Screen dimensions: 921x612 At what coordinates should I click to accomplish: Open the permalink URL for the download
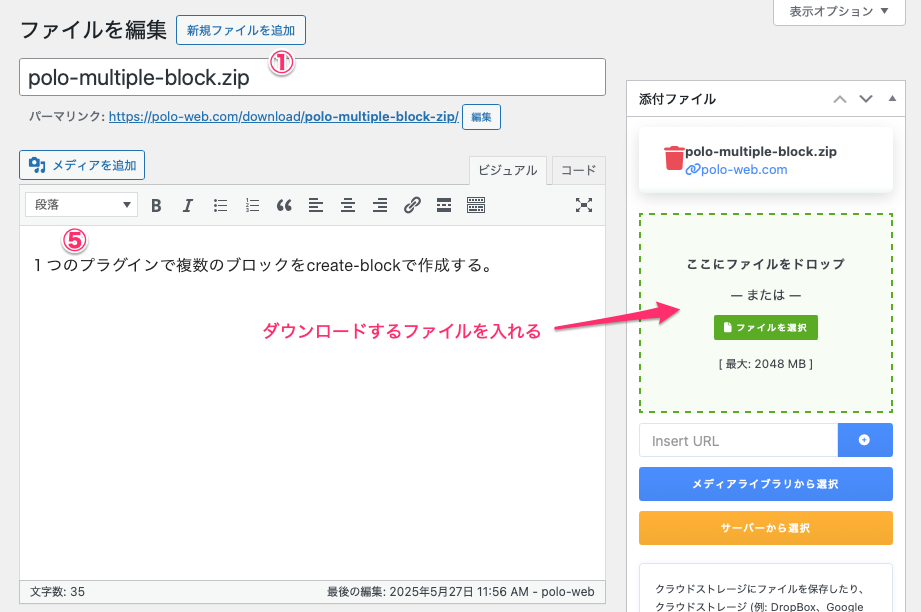point(284,117)
